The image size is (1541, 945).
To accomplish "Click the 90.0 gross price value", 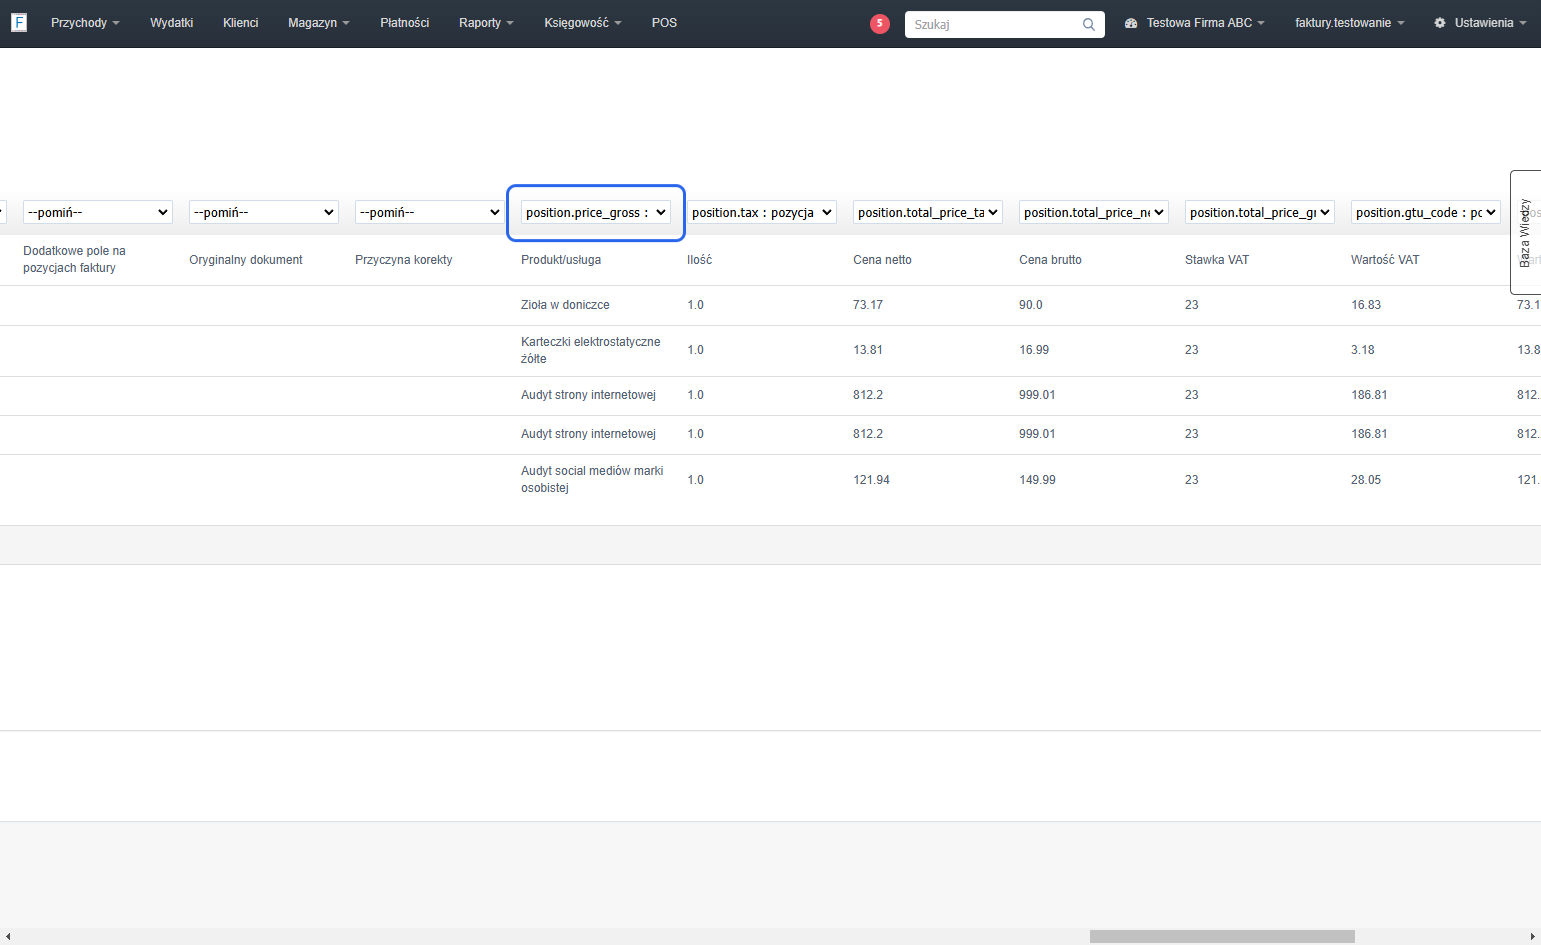I will tap(1031, 305).
